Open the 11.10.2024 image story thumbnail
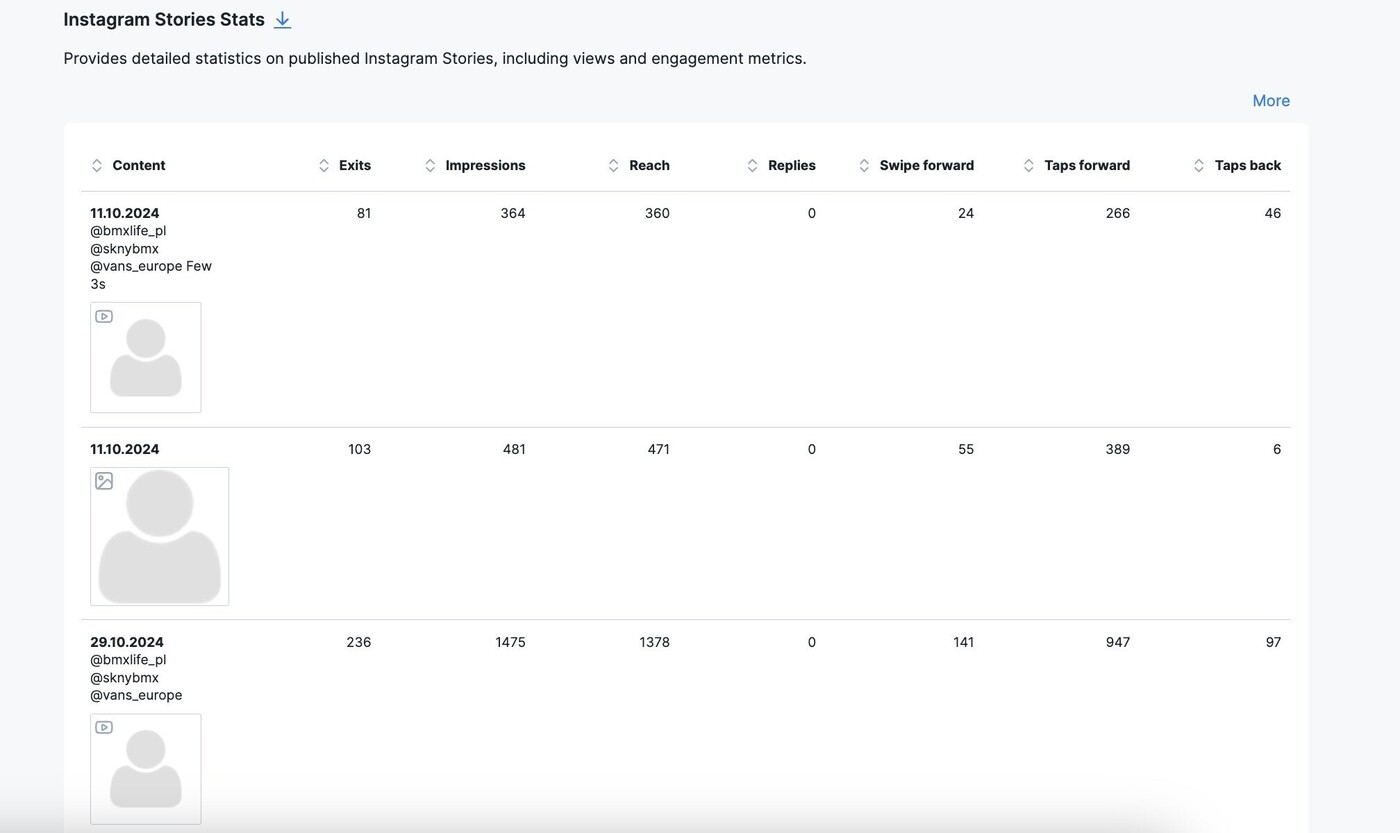This screenshot has width=1400, height=833. click(160, 537)
